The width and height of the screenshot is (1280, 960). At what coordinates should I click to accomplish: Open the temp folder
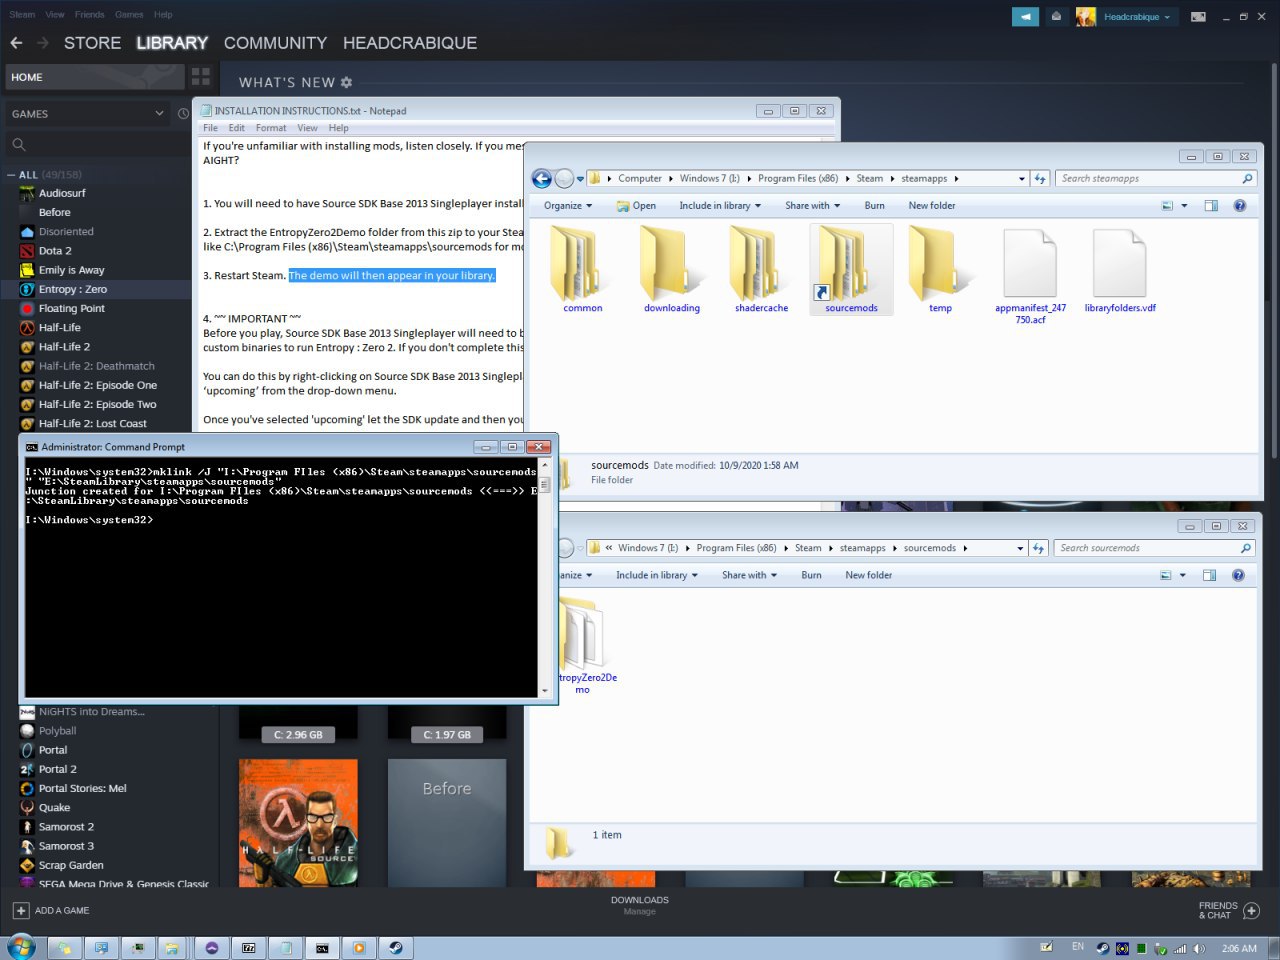[940, 269]
